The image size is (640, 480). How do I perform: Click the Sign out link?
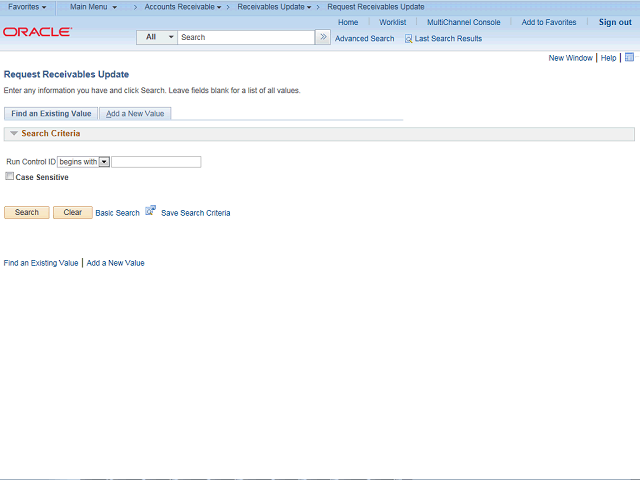[x=615, y=22]
